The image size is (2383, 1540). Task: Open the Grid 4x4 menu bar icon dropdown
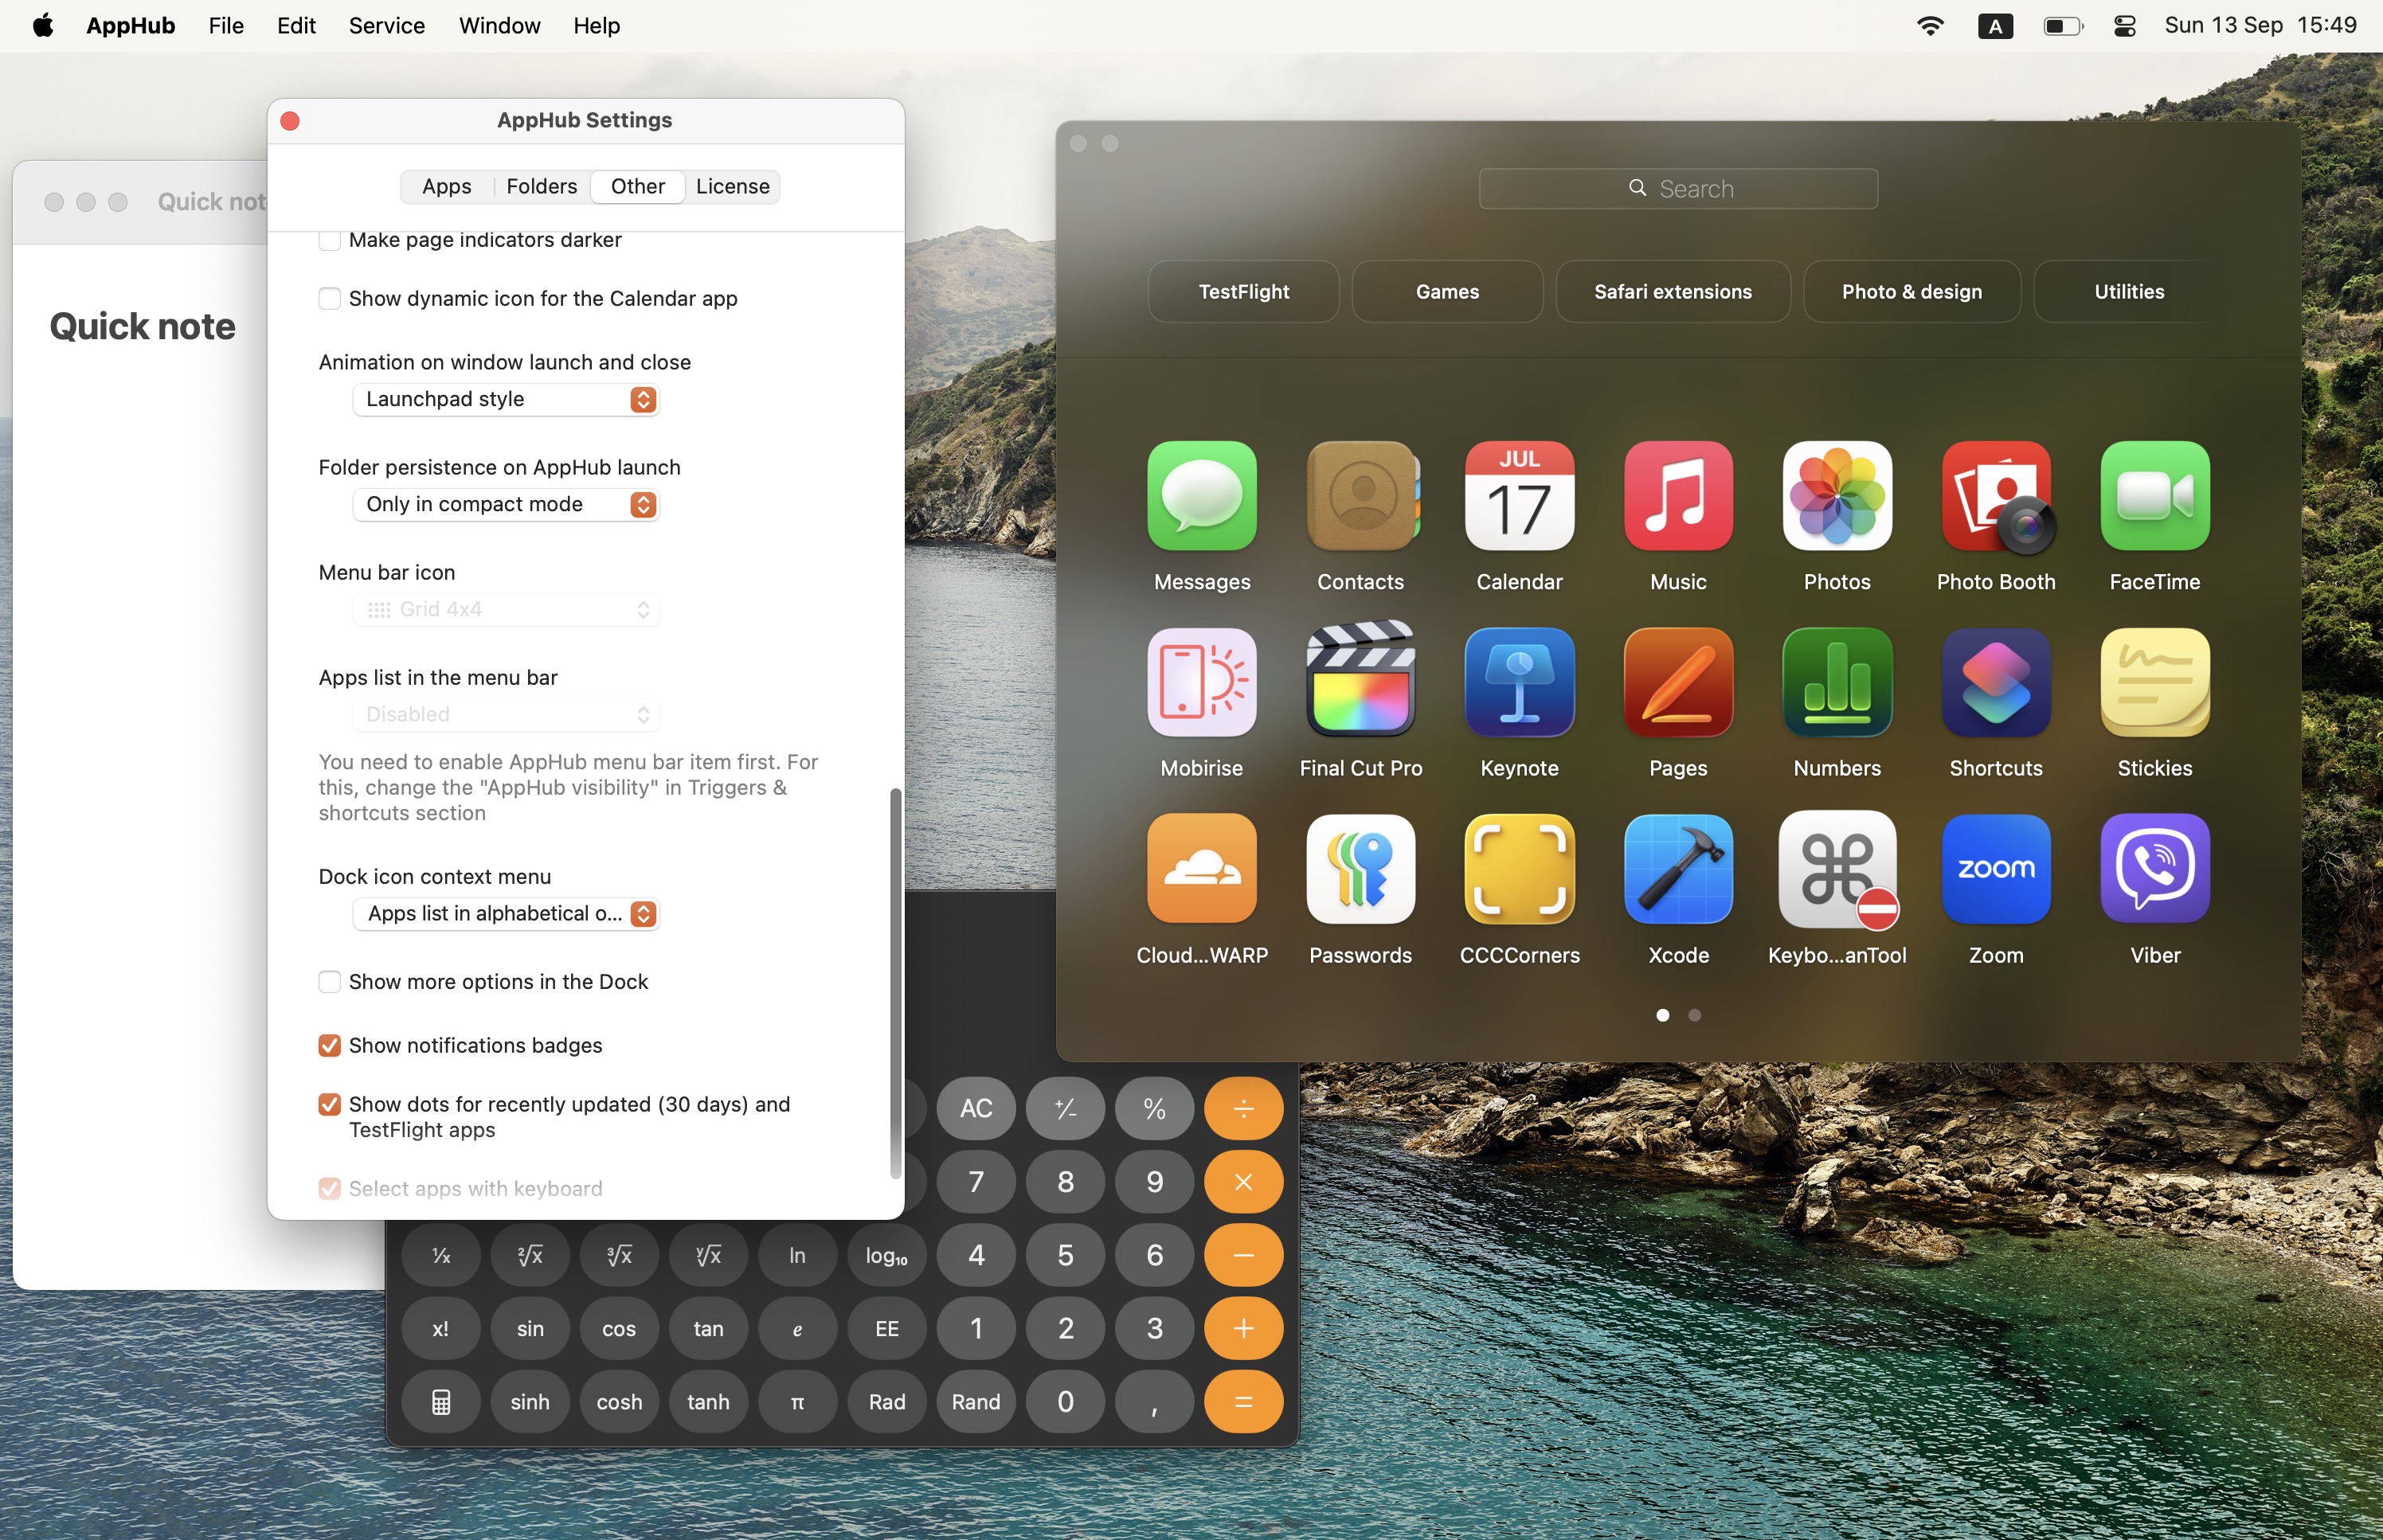pos(506,610)
